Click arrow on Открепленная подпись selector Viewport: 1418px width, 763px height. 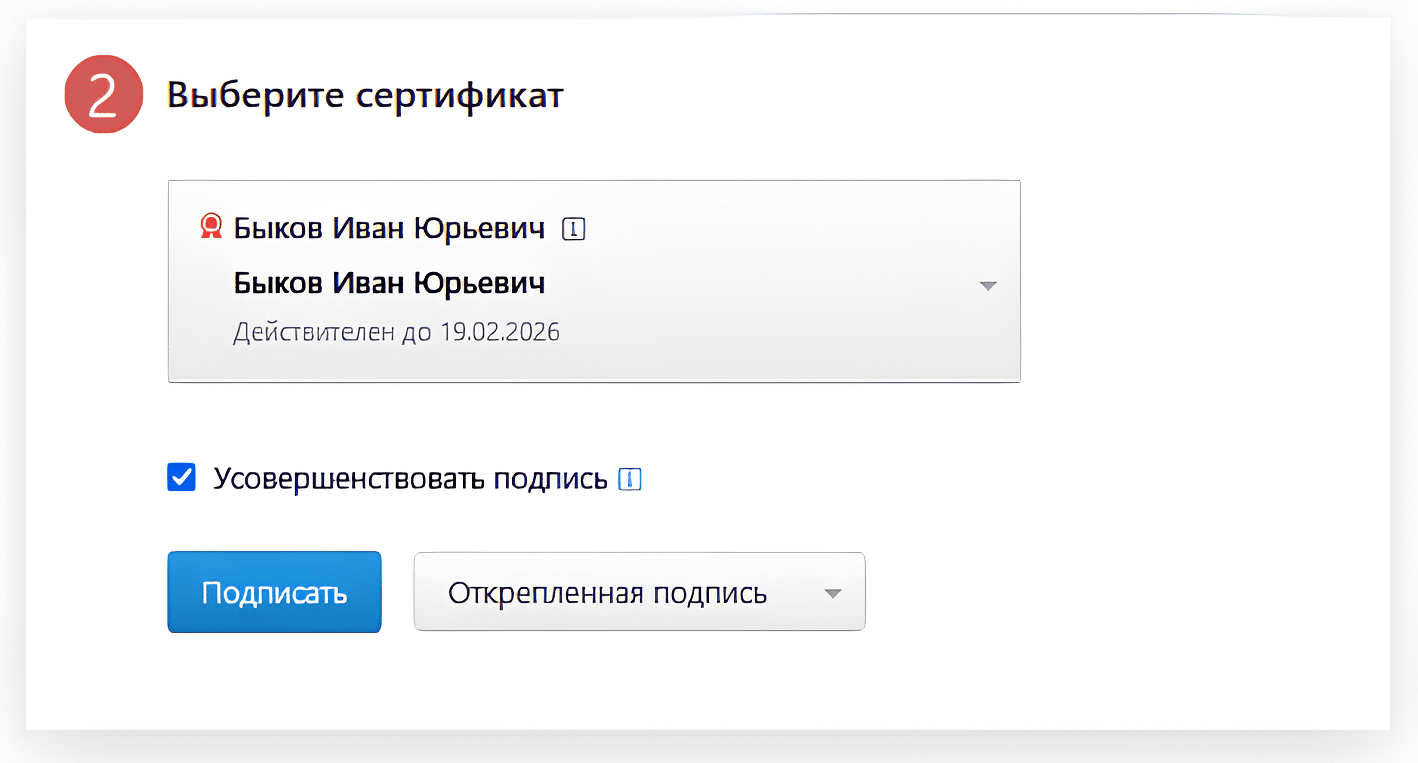click(832, 593)
